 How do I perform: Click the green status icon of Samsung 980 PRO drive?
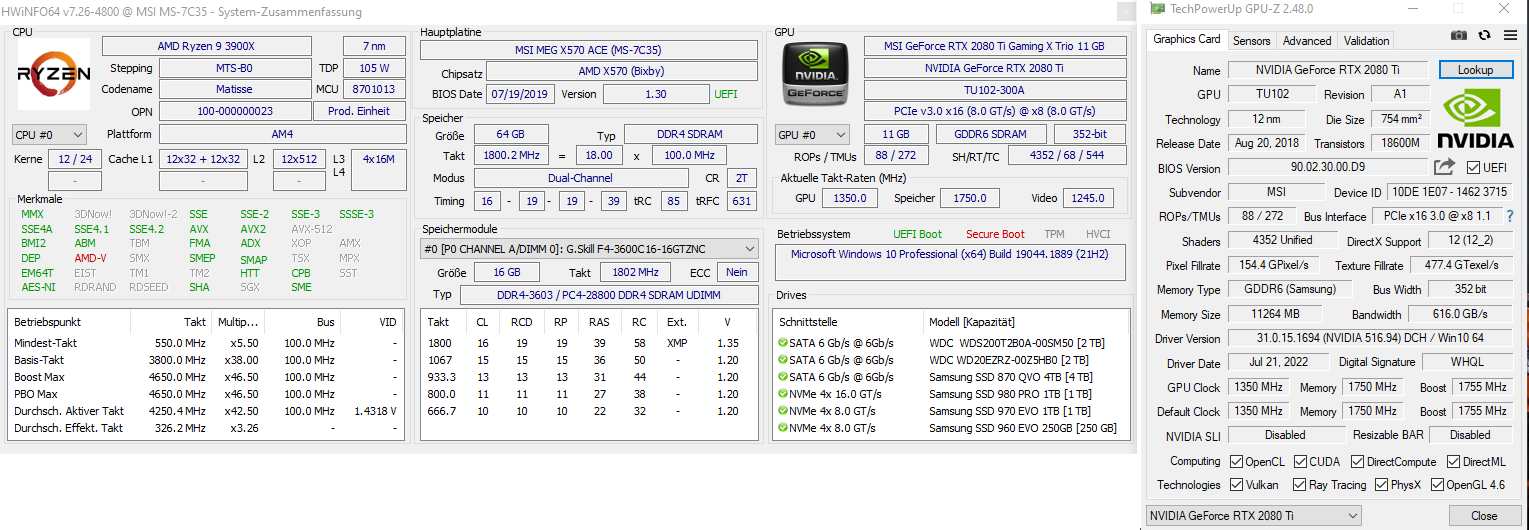[782, 394]
